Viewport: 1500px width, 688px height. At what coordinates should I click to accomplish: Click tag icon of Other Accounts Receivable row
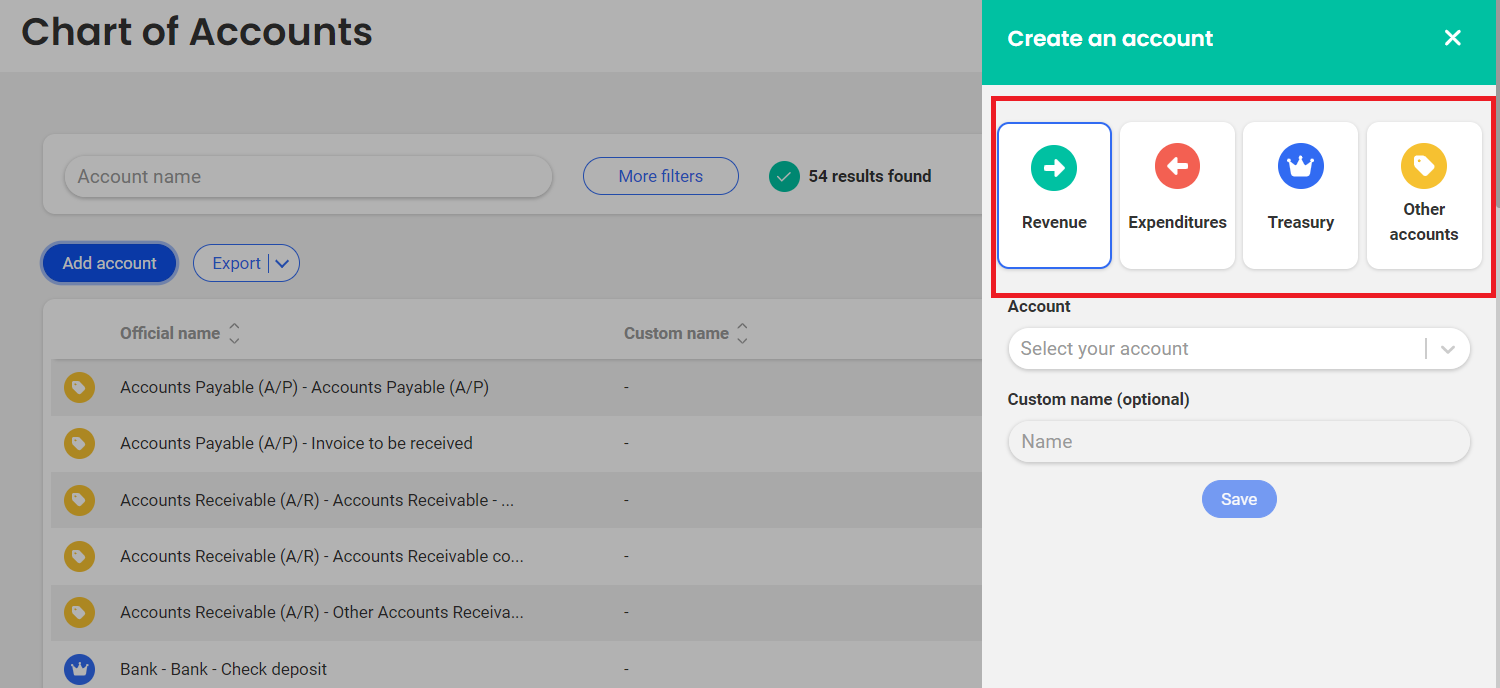point(80,612)
